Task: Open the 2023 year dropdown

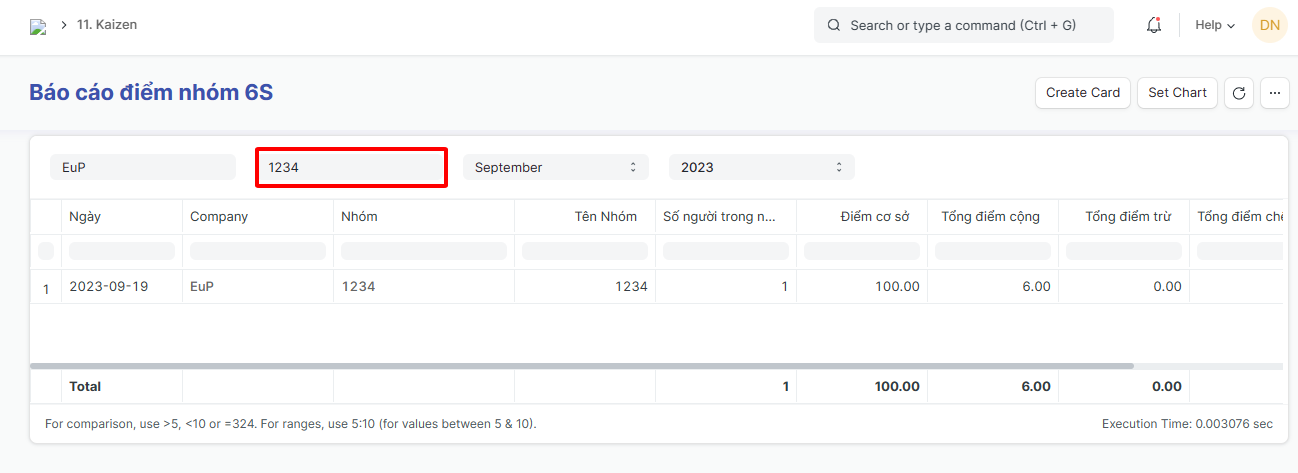Action: 761,167
